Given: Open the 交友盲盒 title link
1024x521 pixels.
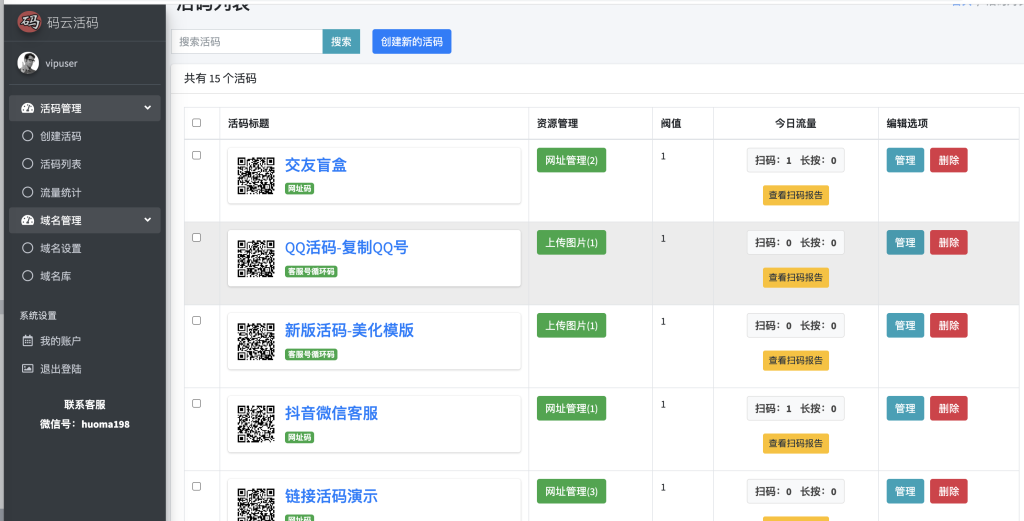Looking at the screenshot, I should pyautogui.click(x=315, y=165).
